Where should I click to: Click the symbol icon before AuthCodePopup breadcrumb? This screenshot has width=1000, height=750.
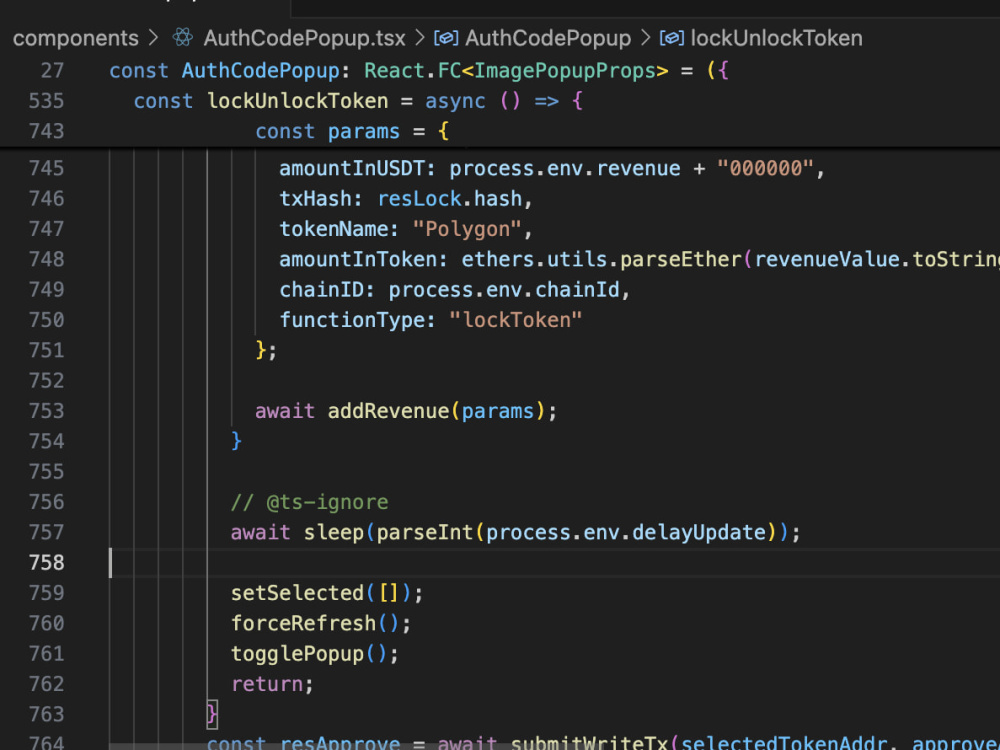pos(446,38)
